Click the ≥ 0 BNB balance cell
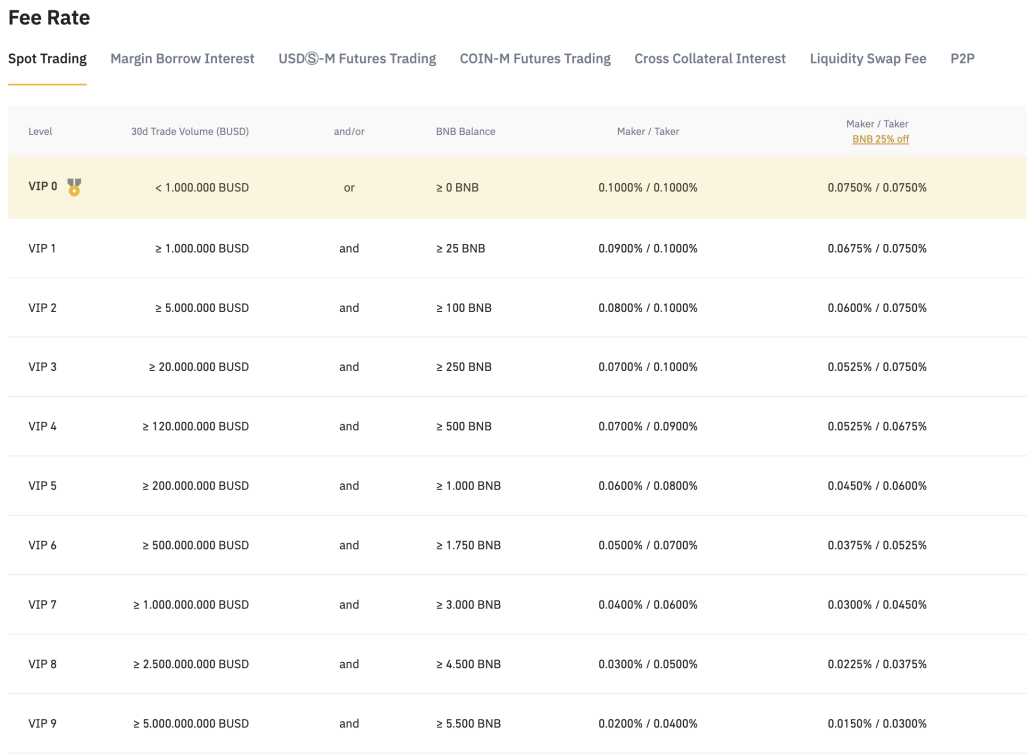This screenshot has height=755, width=1034. pyautogui.click(x=457, y=188)
